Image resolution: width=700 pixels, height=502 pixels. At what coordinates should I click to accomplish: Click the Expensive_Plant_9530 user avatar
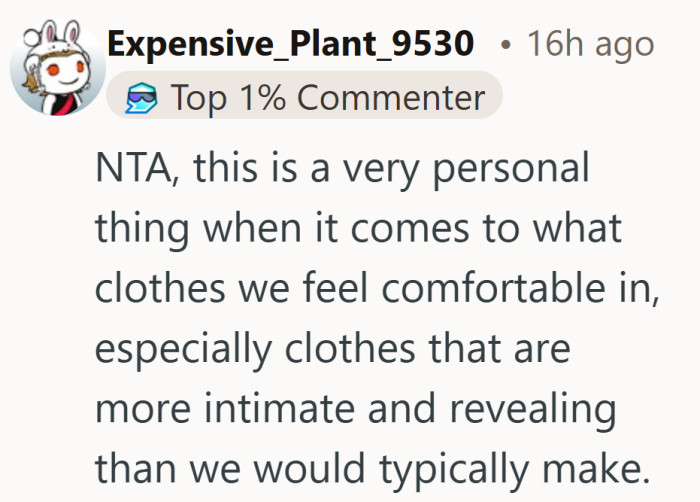(x=52, y=64)
